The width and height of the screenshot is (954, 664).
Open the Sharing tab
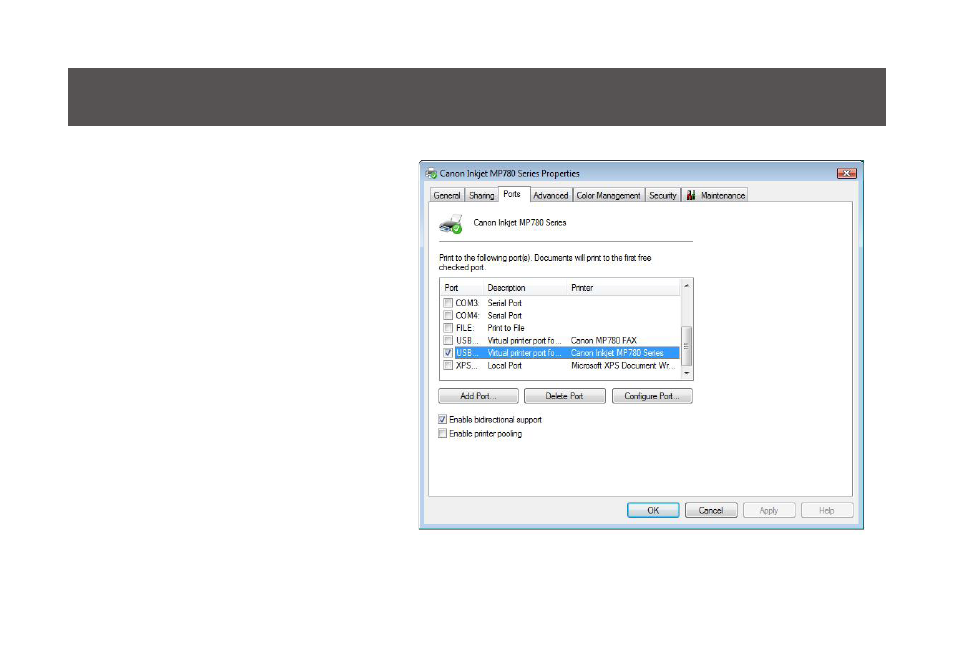[x=481, y=195]
